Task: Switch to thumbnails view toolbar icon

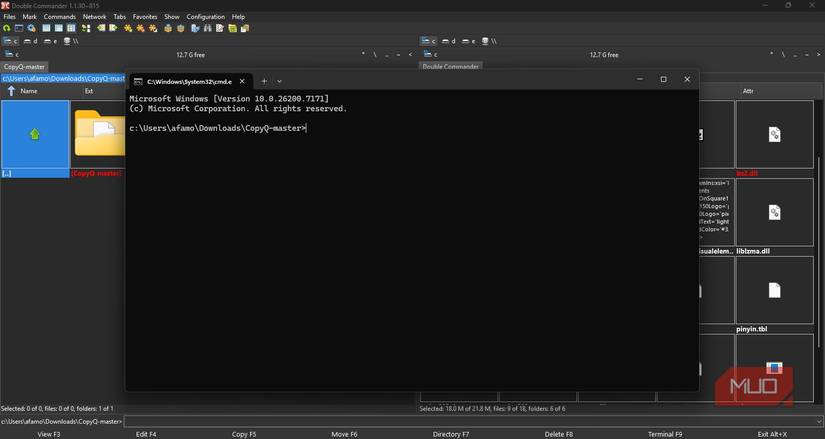Action: click(x=71, y=28)
